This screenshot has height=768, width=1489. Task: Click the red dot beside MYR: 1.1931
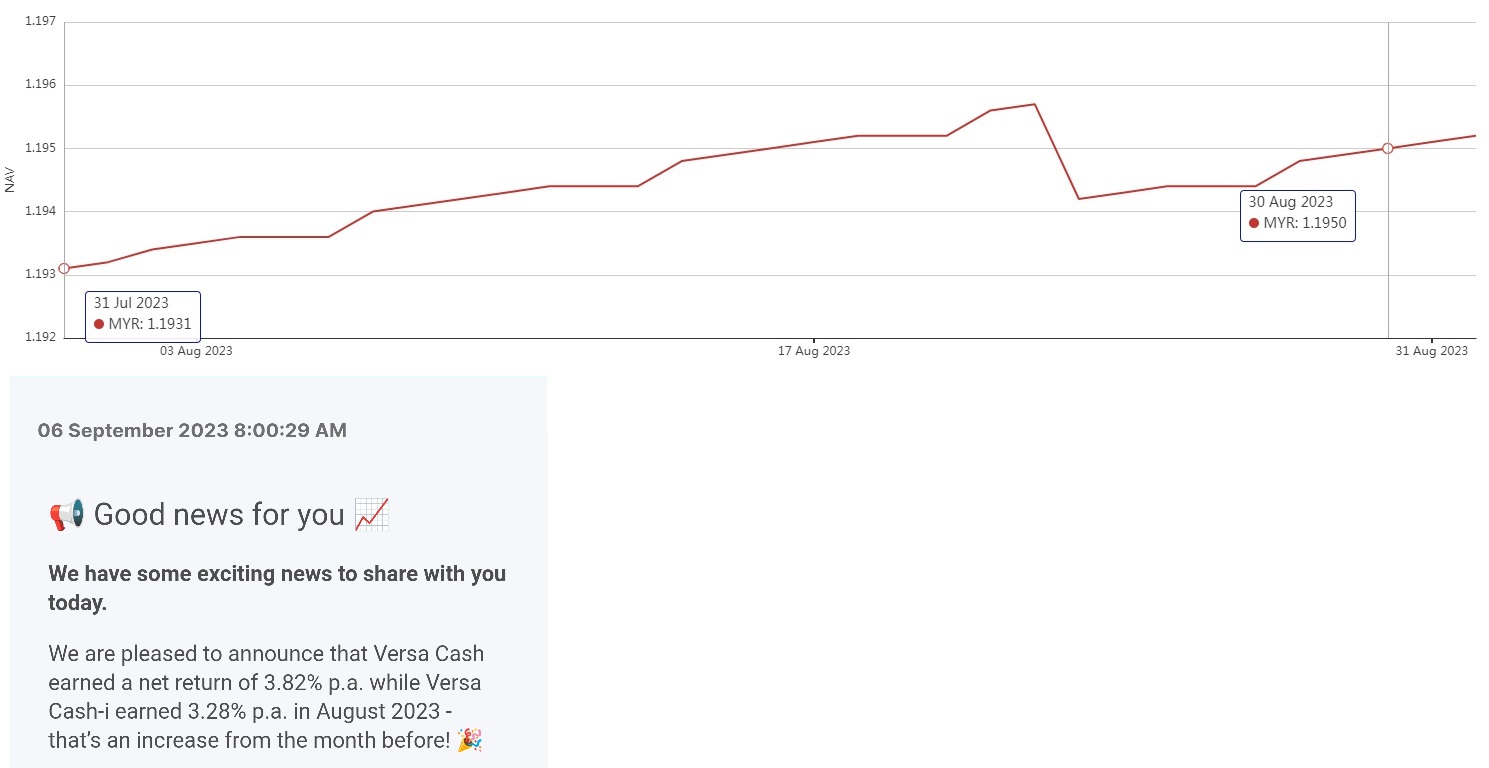(99, 324)
